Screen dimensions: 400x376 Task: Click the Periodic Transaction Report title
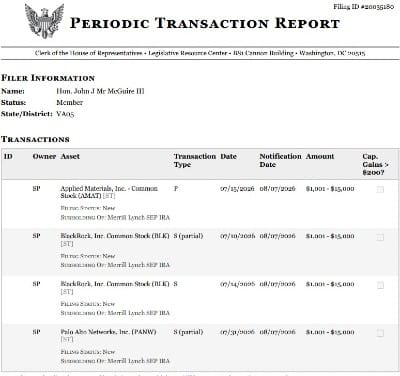[x=205, y=23]
